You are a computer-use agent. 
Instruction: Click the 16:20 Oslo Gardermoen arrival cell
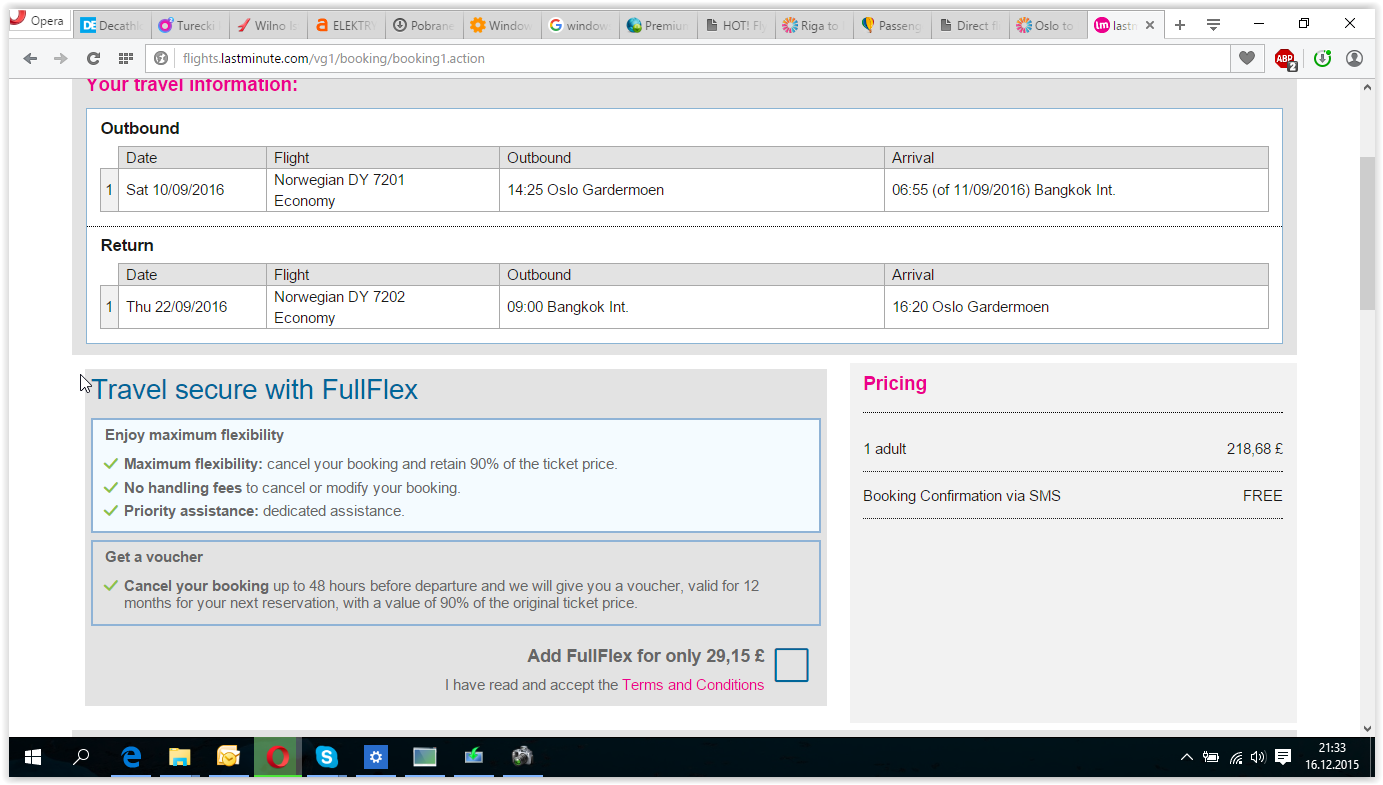click(x=1077, y=307)
